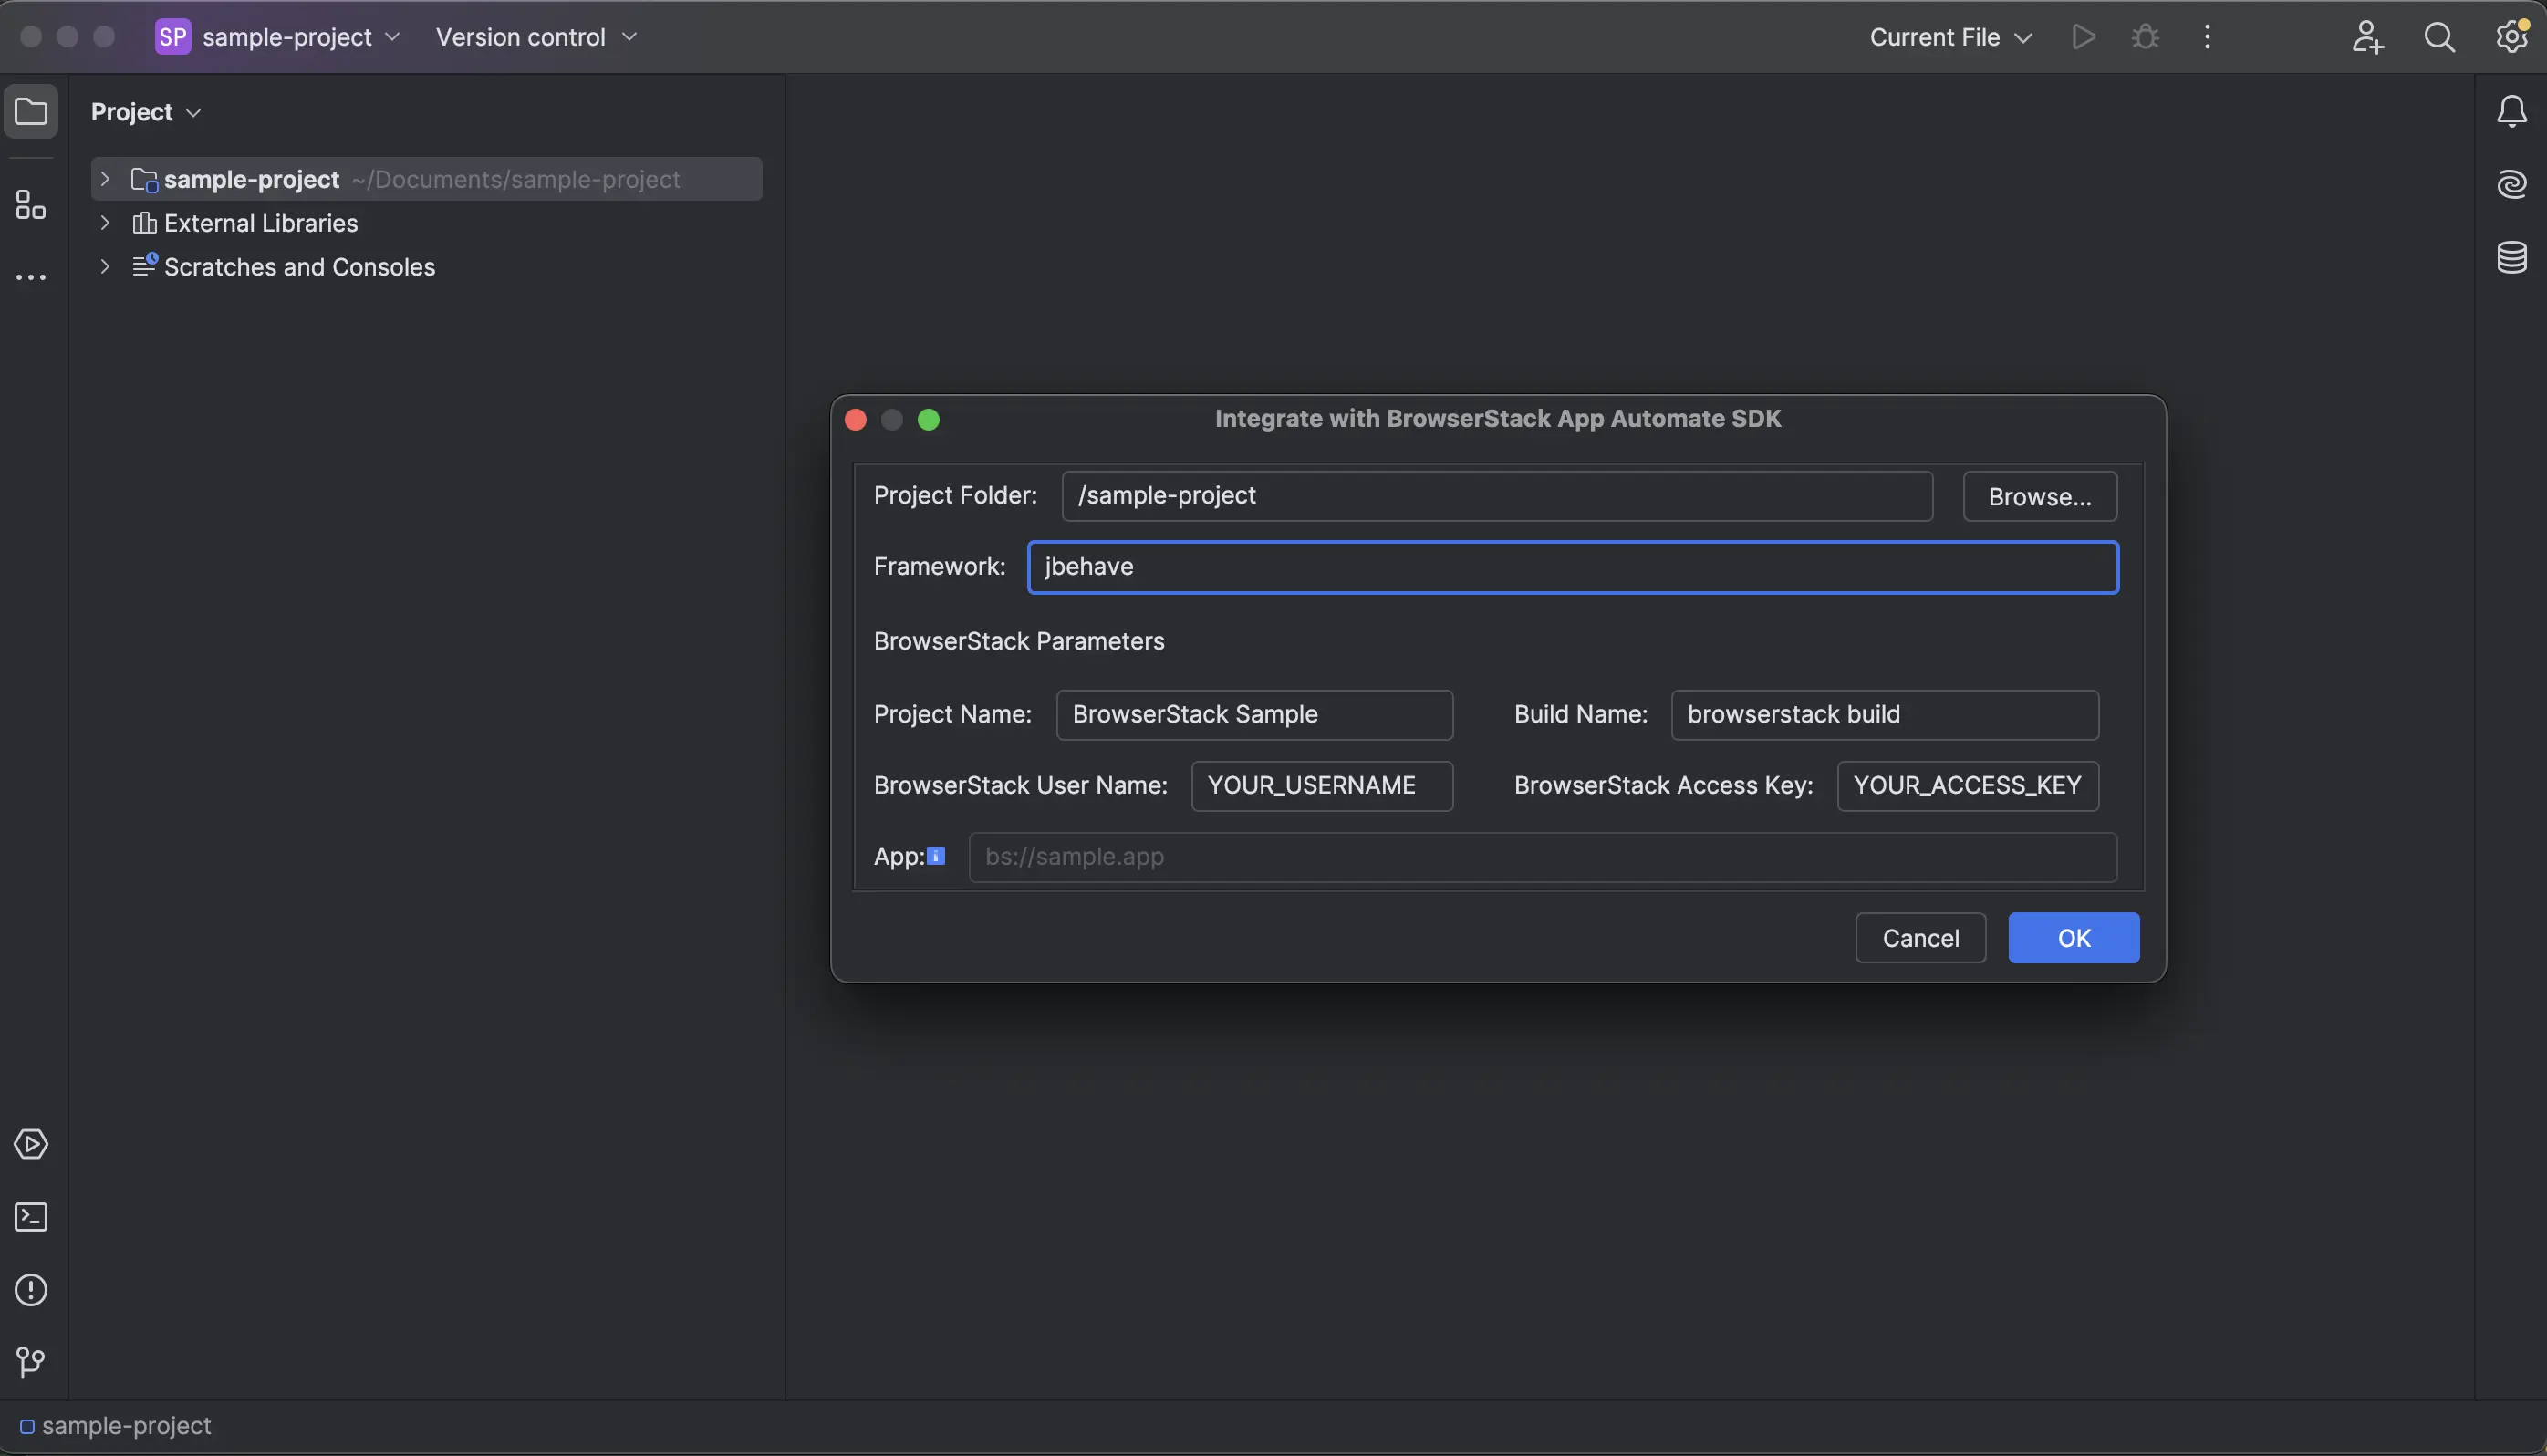Expand Scratches and Consoles node

(x=105, y=267)
